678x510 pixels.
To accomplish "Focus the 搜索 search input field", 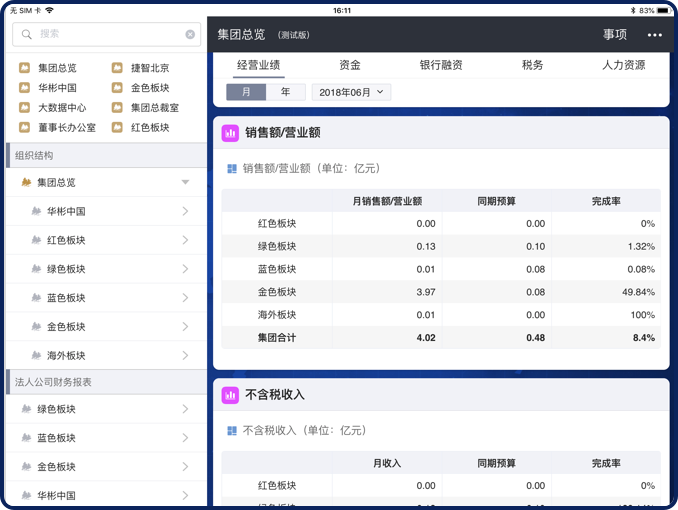I will point(106,34).
